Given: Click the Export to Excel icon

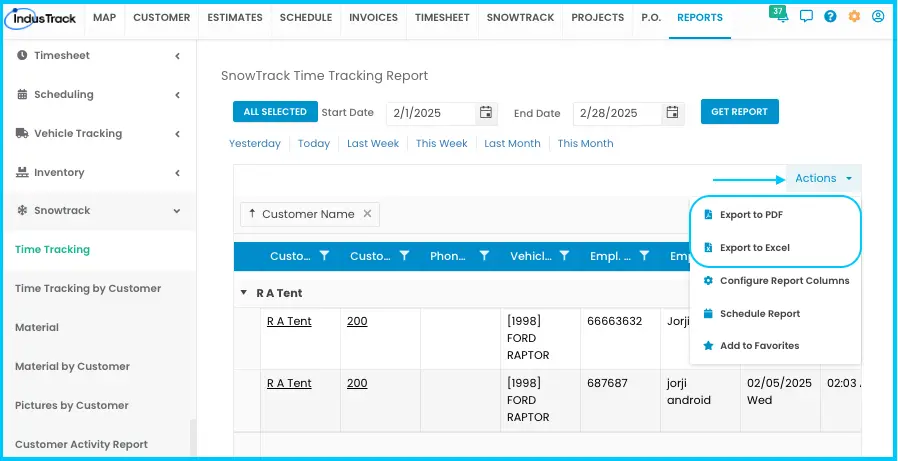Looking at the screenshot, I should 708,247.
